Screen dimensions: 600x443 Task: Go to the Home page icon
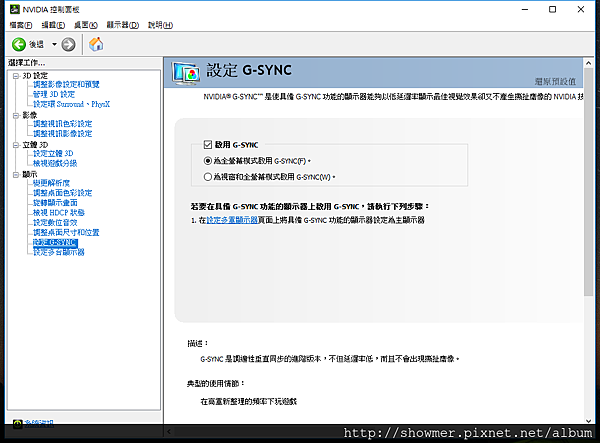tap(96, 44)
